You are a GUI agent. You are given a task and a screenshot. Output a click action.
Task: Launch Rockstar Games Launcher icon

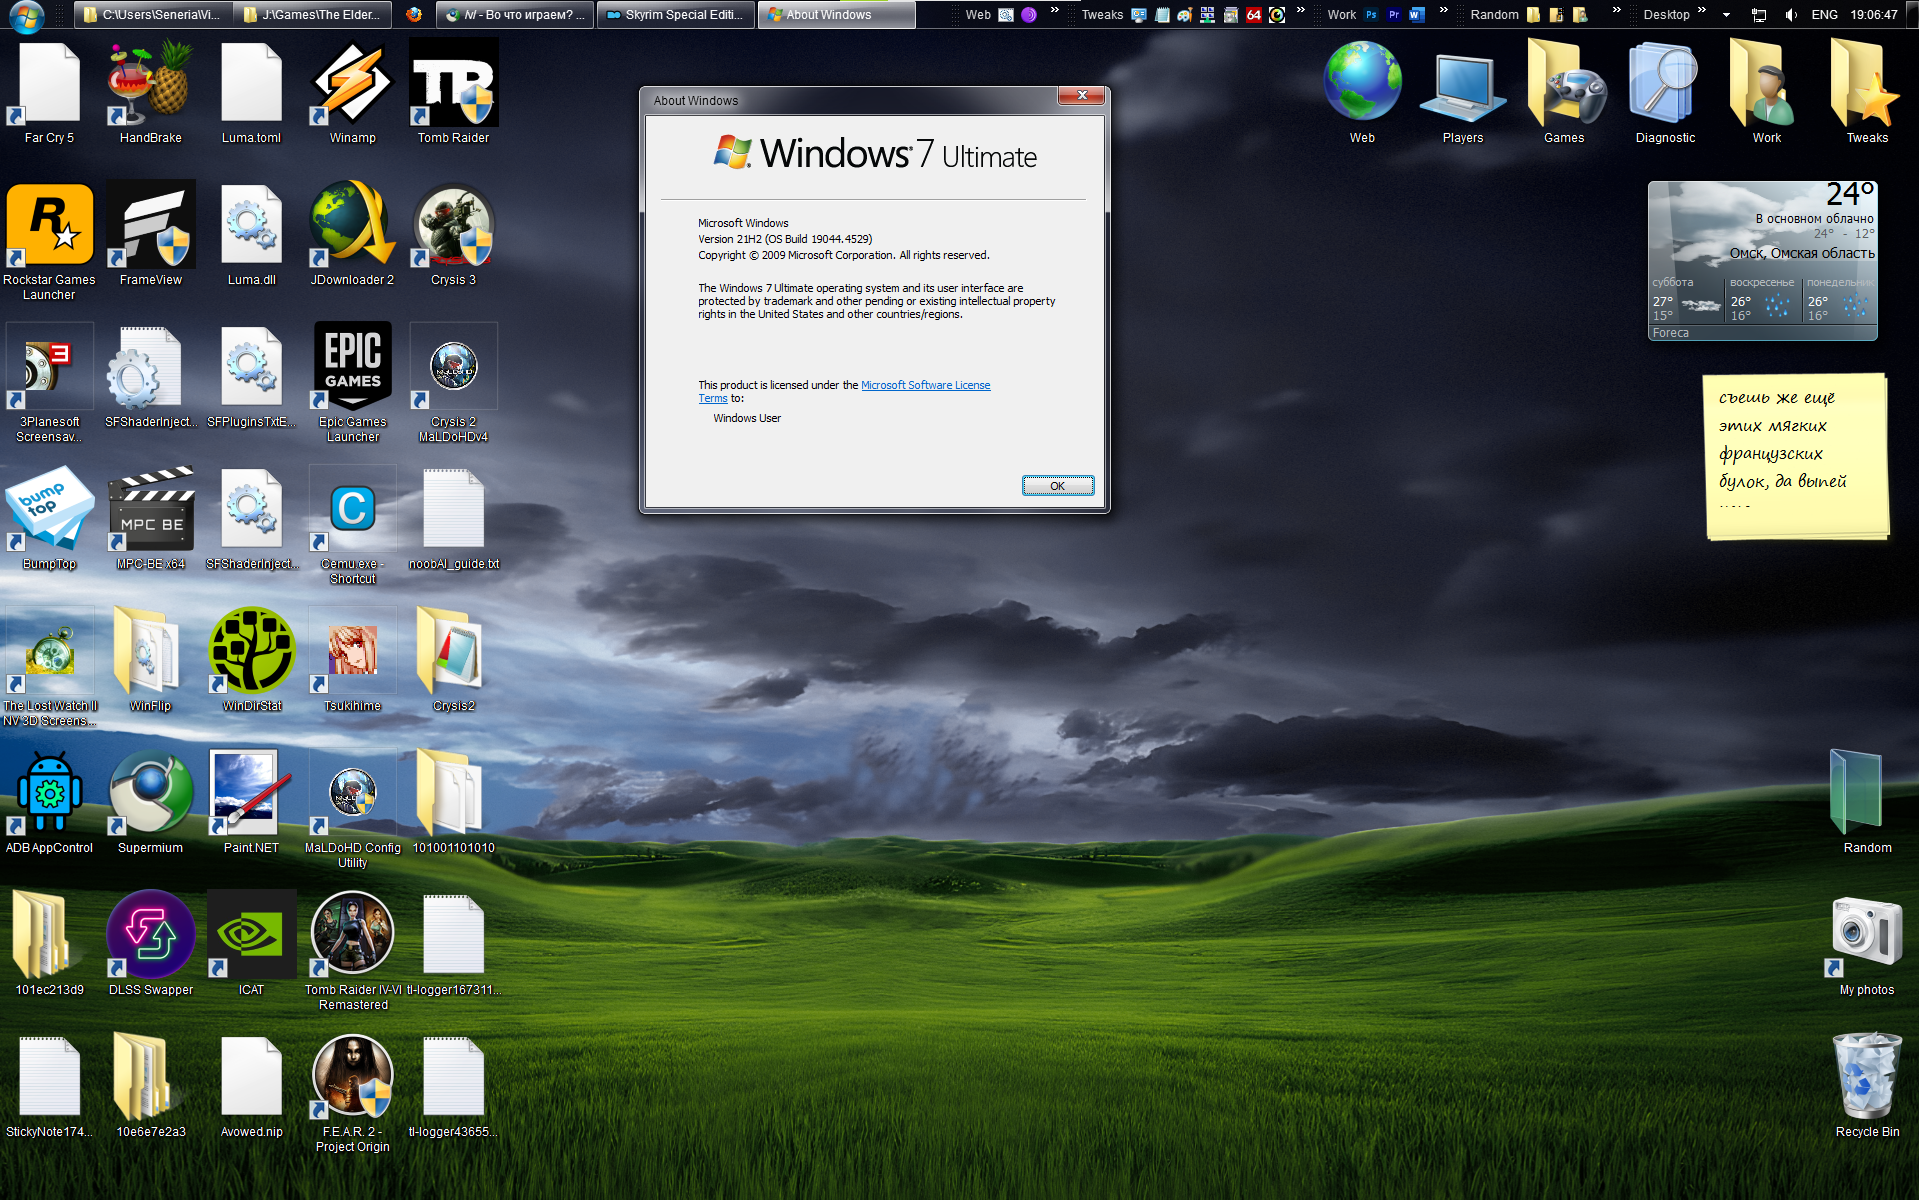coord(49,240)
